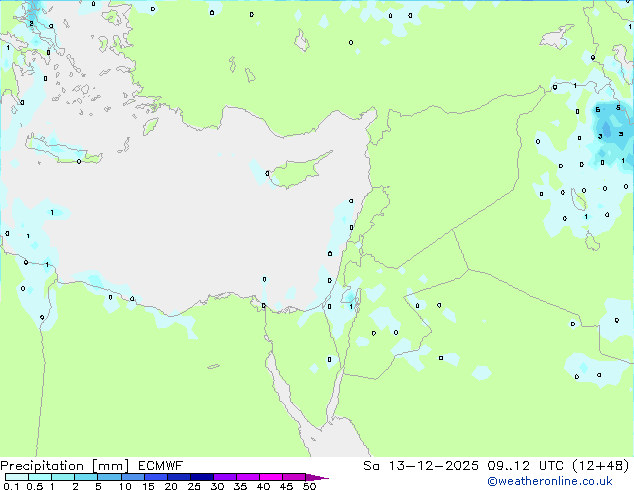Select the 5–10 mm light blue legend swatch

pos(109,477)
